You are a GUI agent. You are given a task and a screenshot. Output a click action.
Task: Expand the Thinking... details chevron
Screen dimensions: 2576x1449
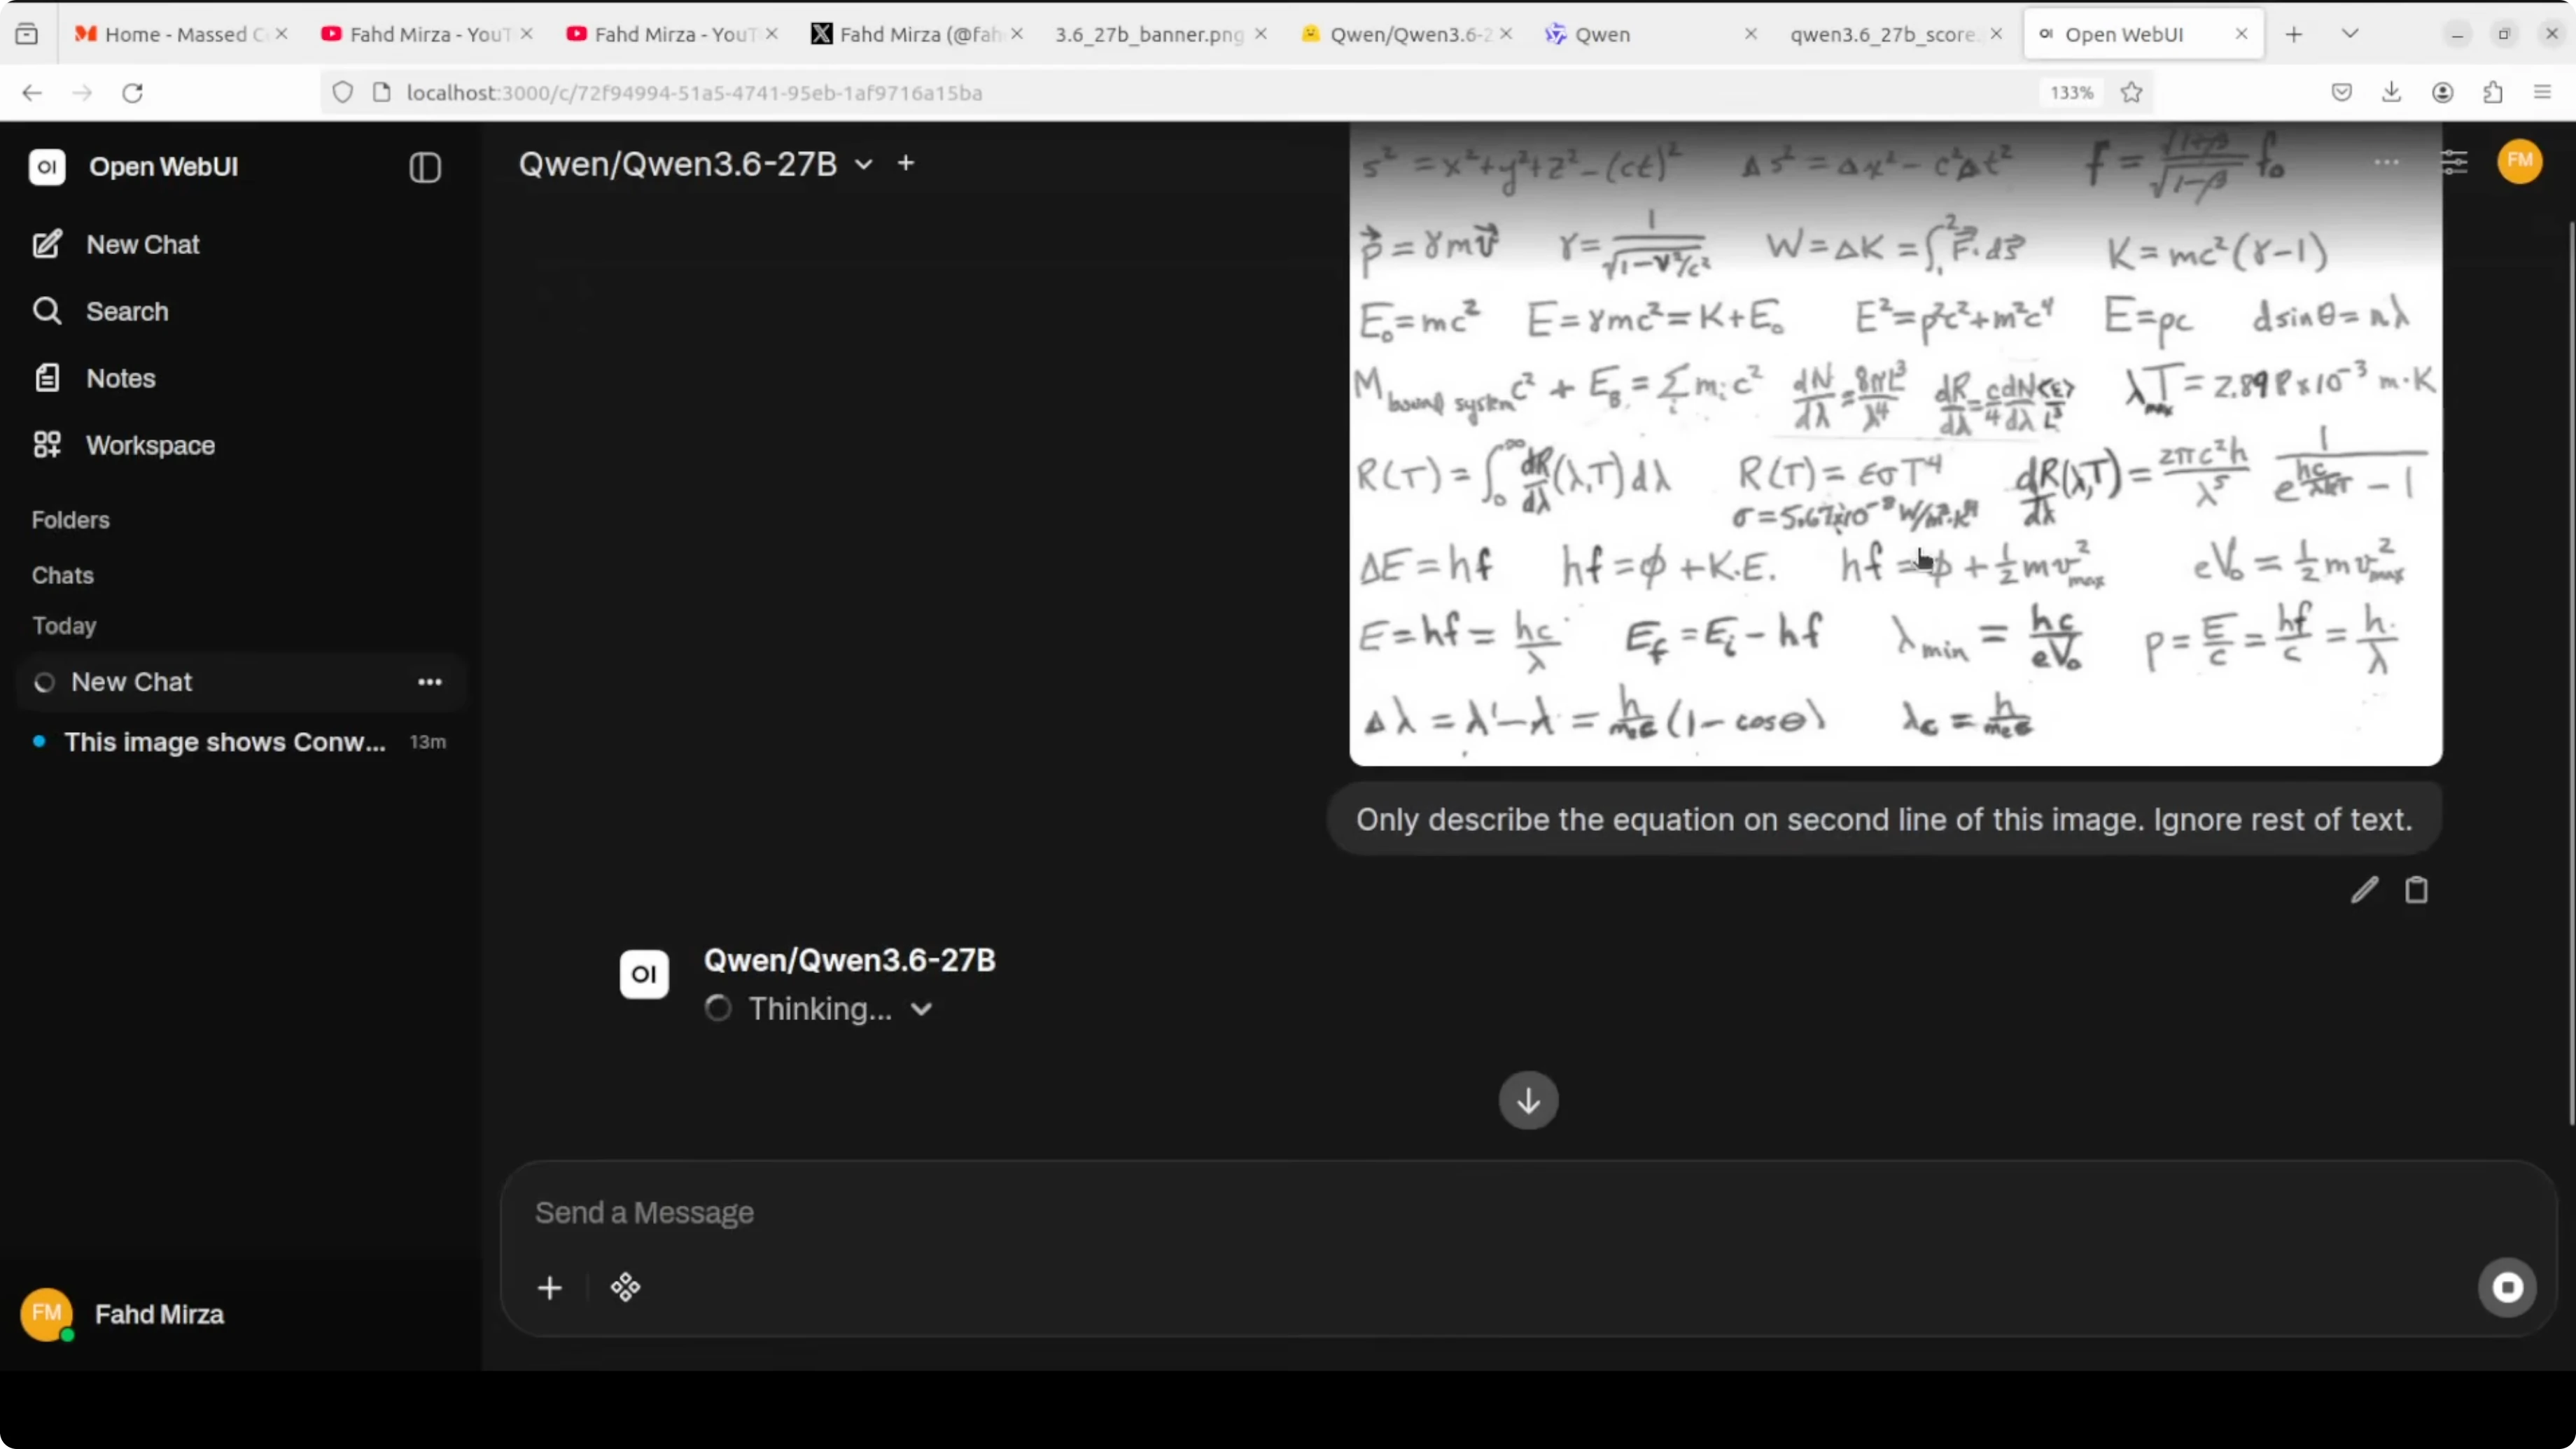(x=922, y=1010)
